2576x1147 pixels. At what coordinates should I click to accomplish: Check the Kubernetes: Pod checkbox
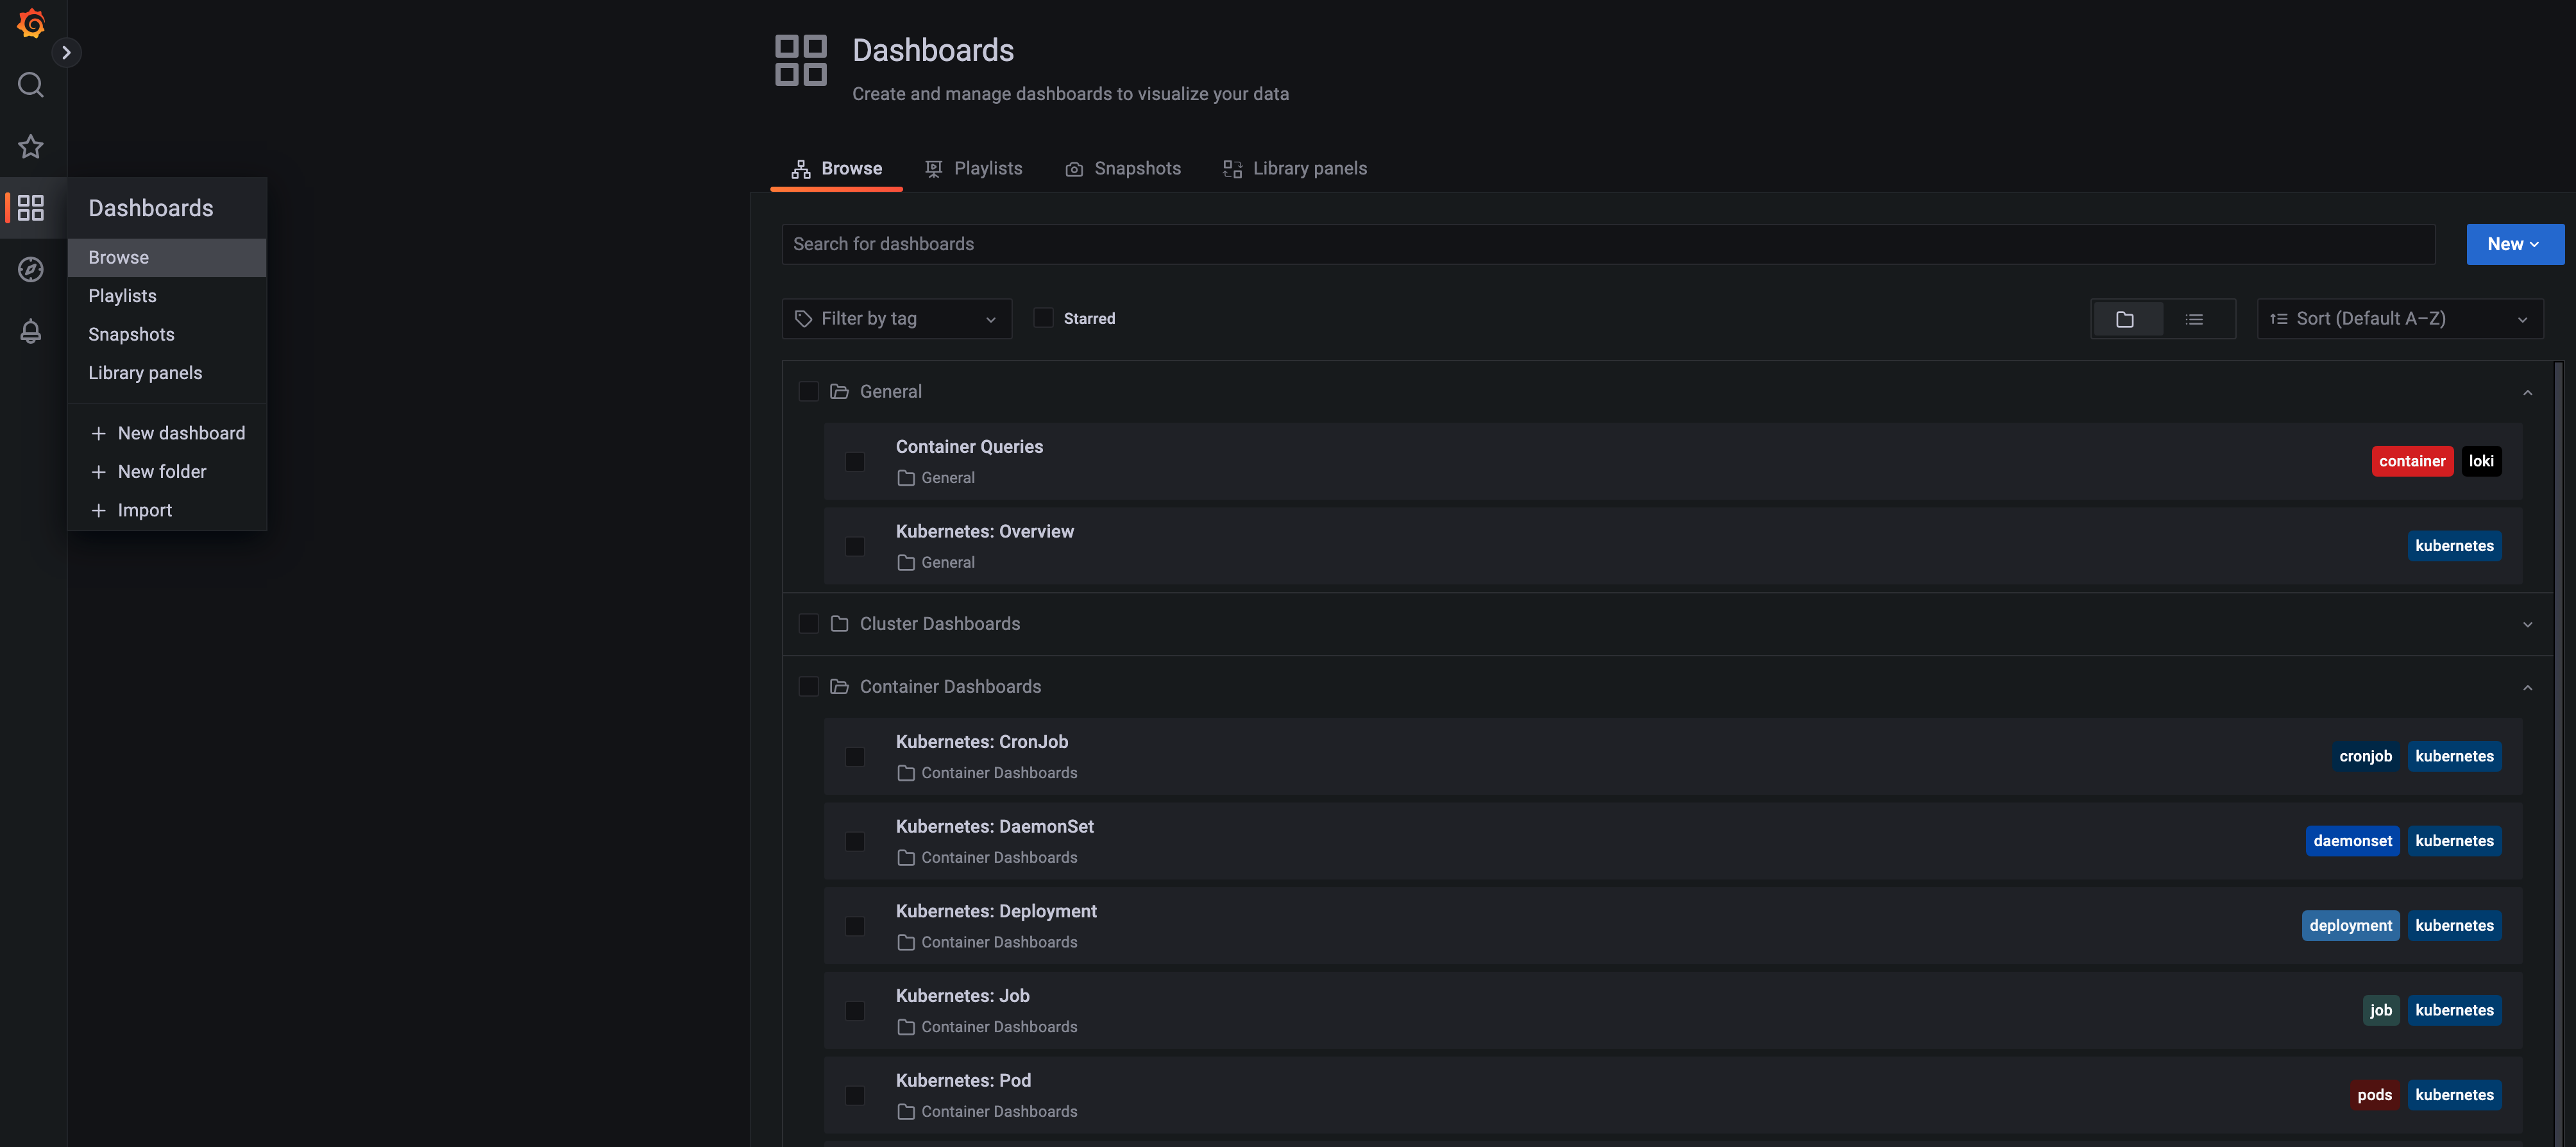(x=855, y=1096)
